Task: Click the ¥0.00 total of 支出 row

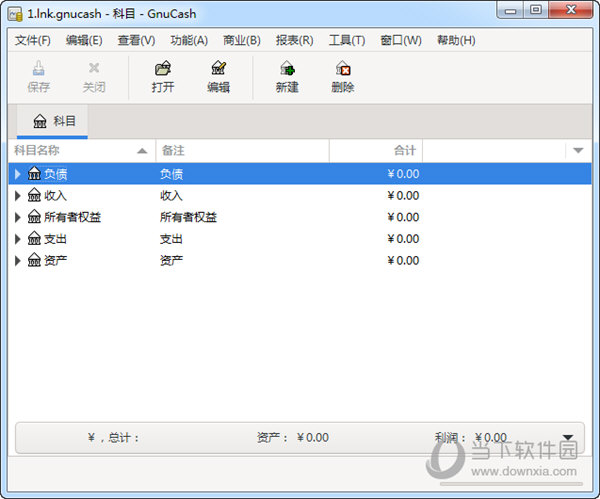Action: (403, 239)
